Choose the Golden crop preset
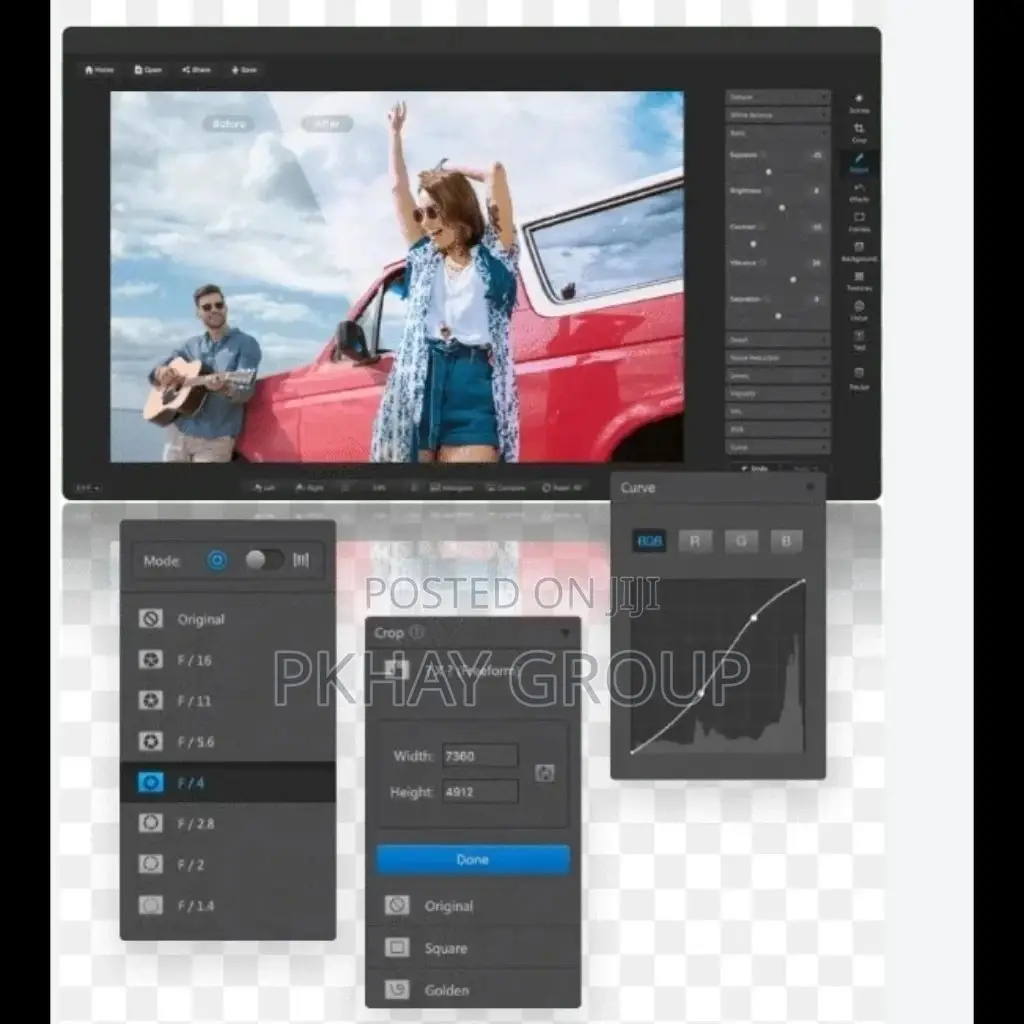 [x=473, y=989]
